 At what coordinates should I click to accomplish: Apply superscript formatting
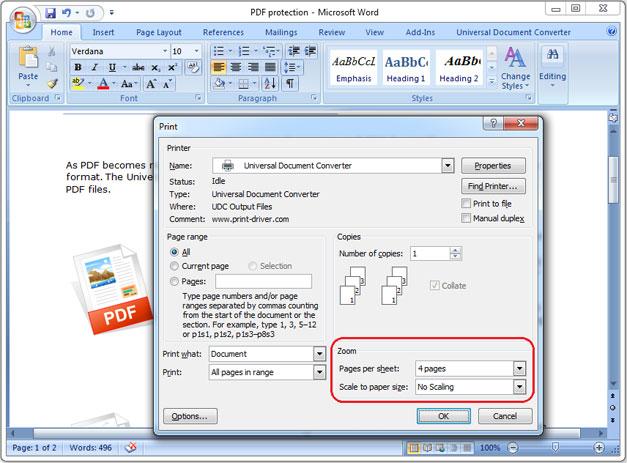[172, 67]
